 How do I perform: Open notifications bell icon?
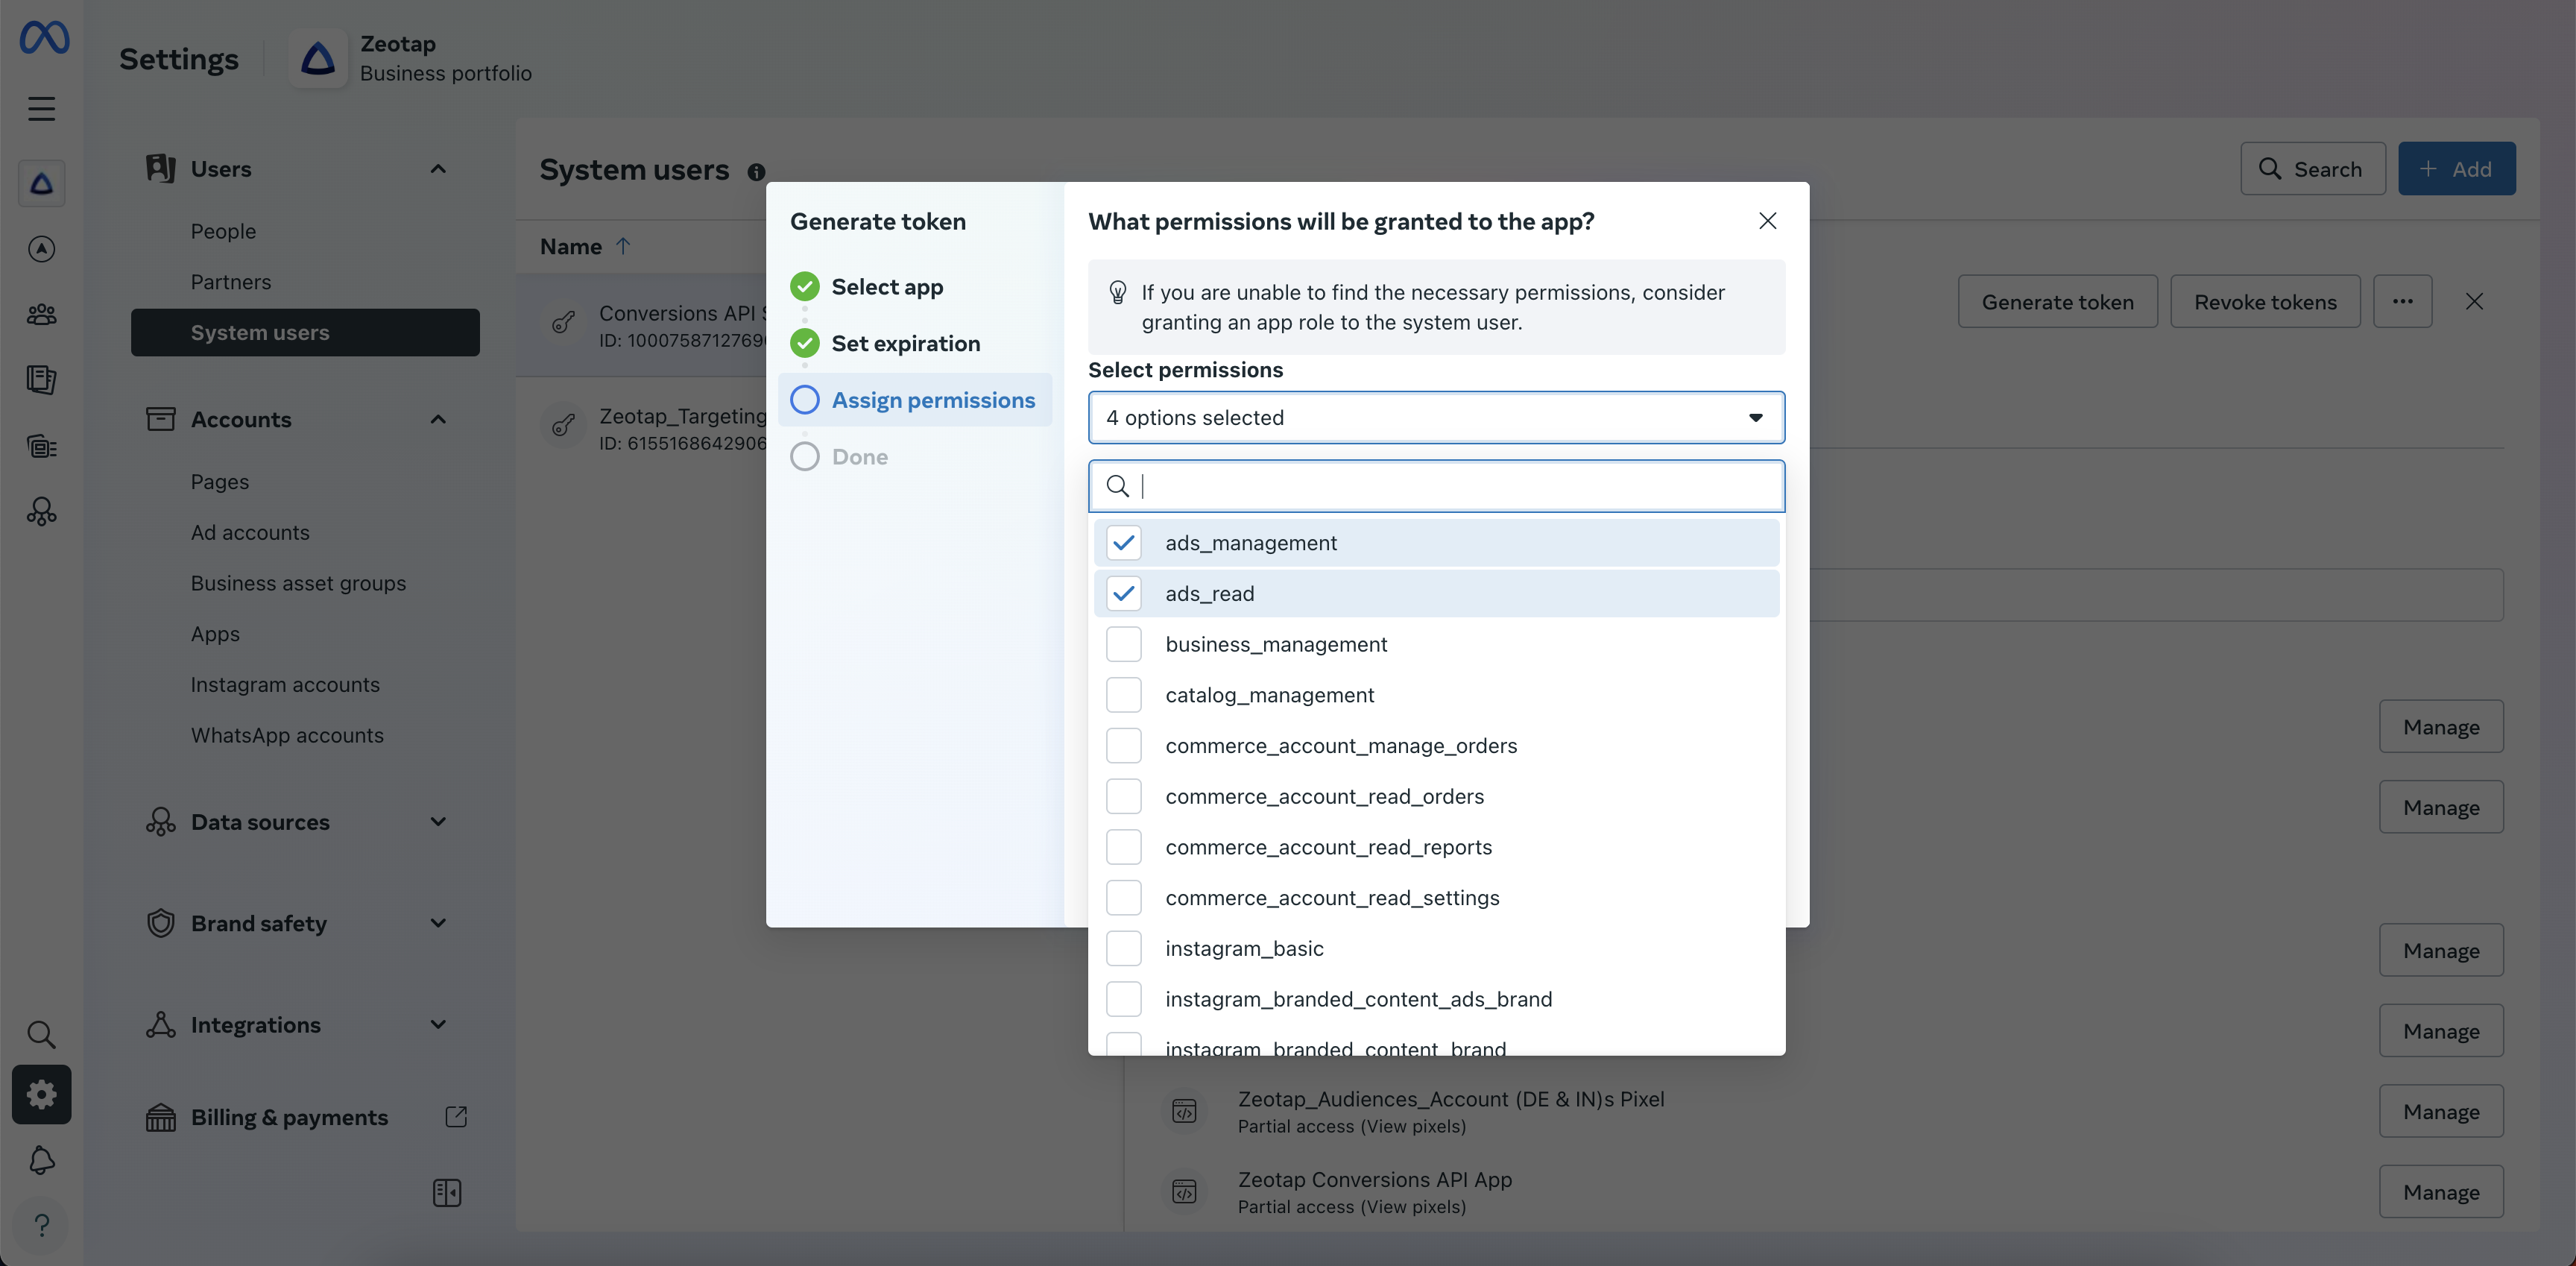pos(41,1160)
